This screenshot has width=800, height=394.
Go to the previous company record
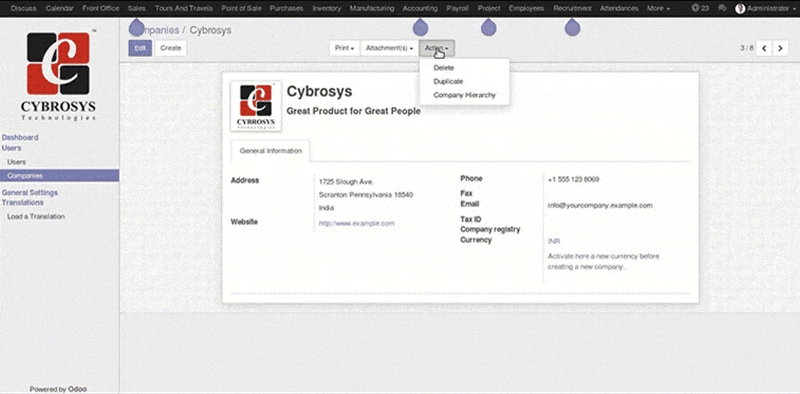764,48
